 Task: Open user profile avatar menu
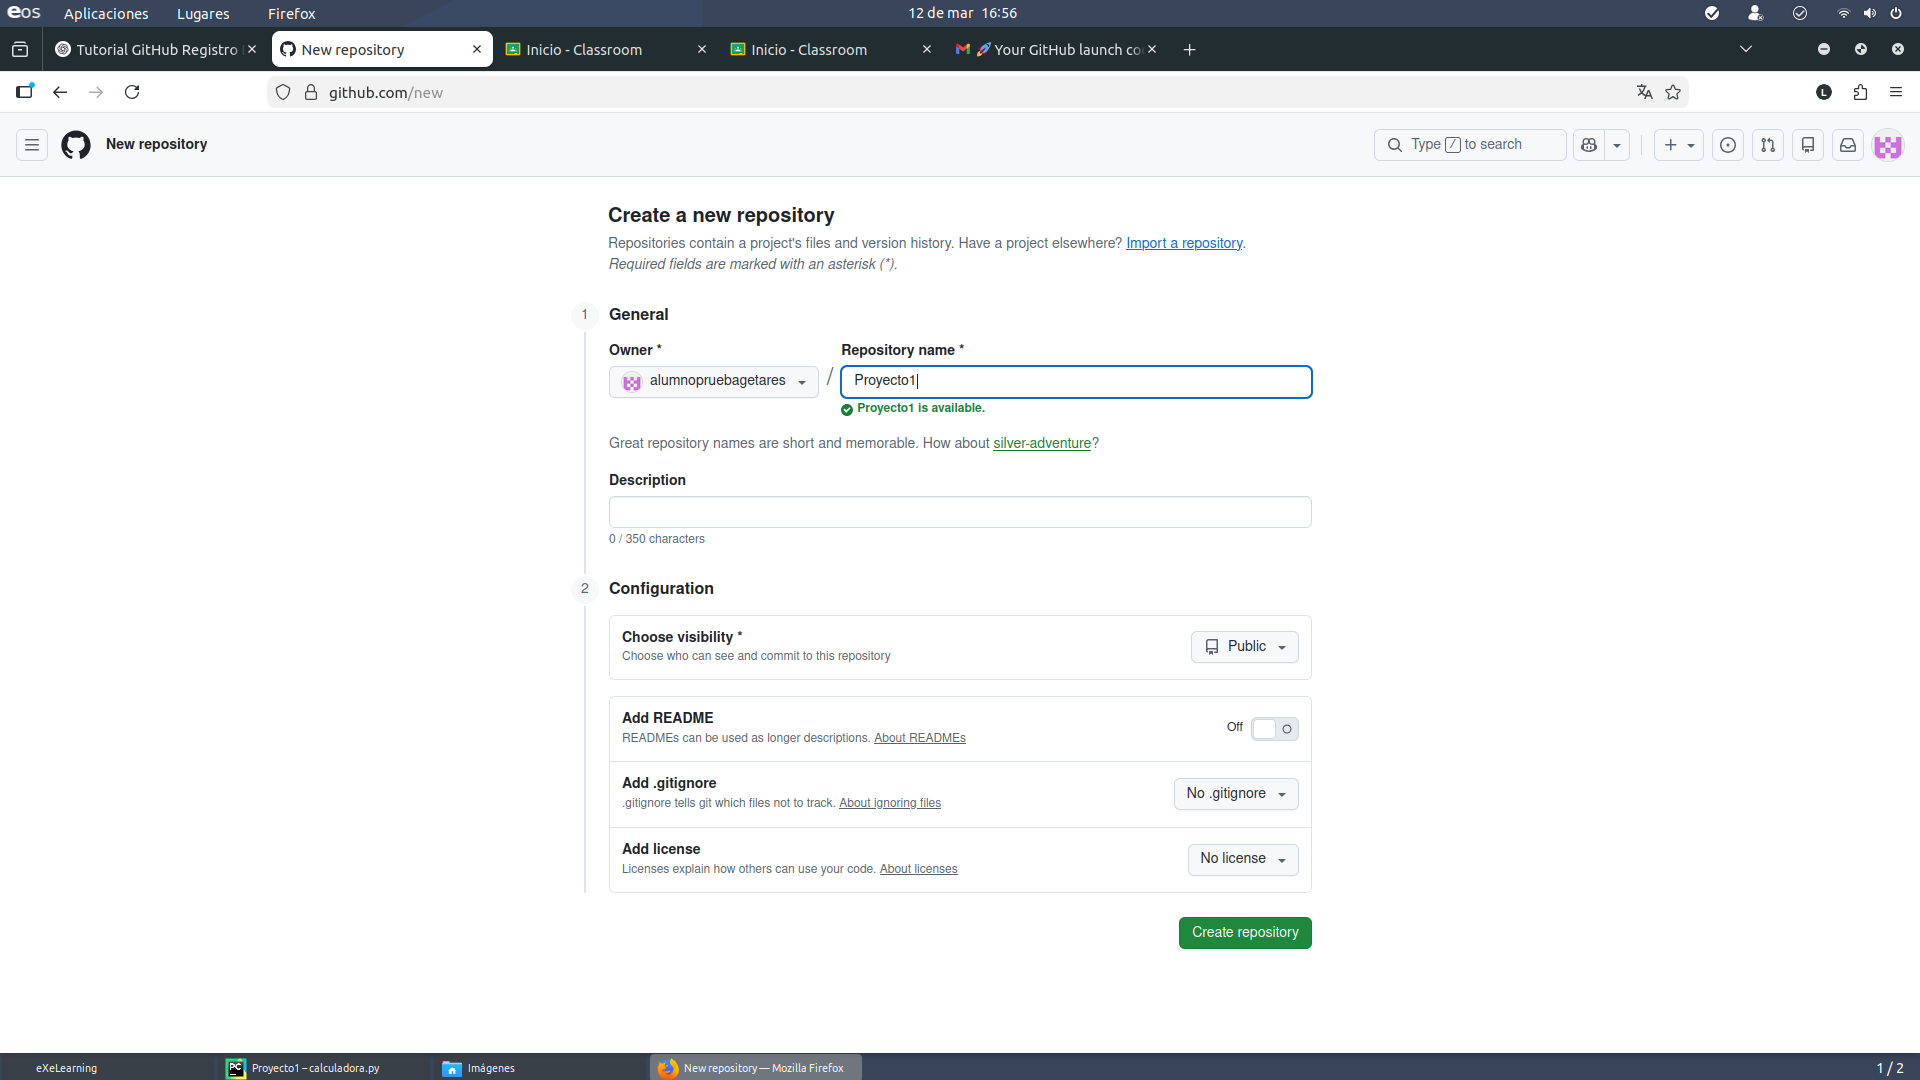(x=1888, y=145)
